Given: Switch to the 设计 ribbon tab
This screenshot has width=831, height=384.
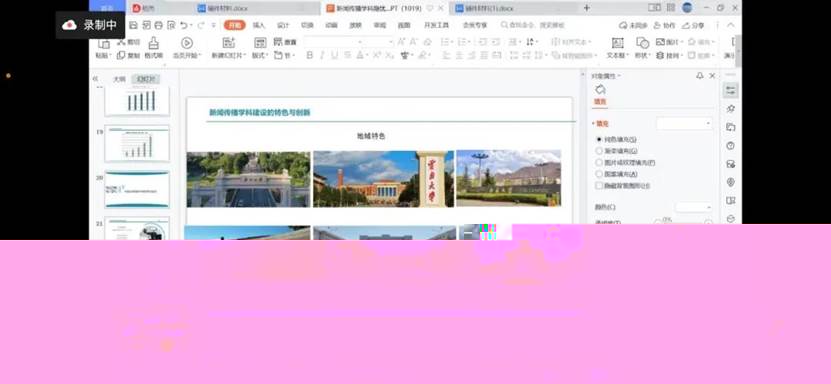Looking at the screenshot, I should tap(283, 25).
